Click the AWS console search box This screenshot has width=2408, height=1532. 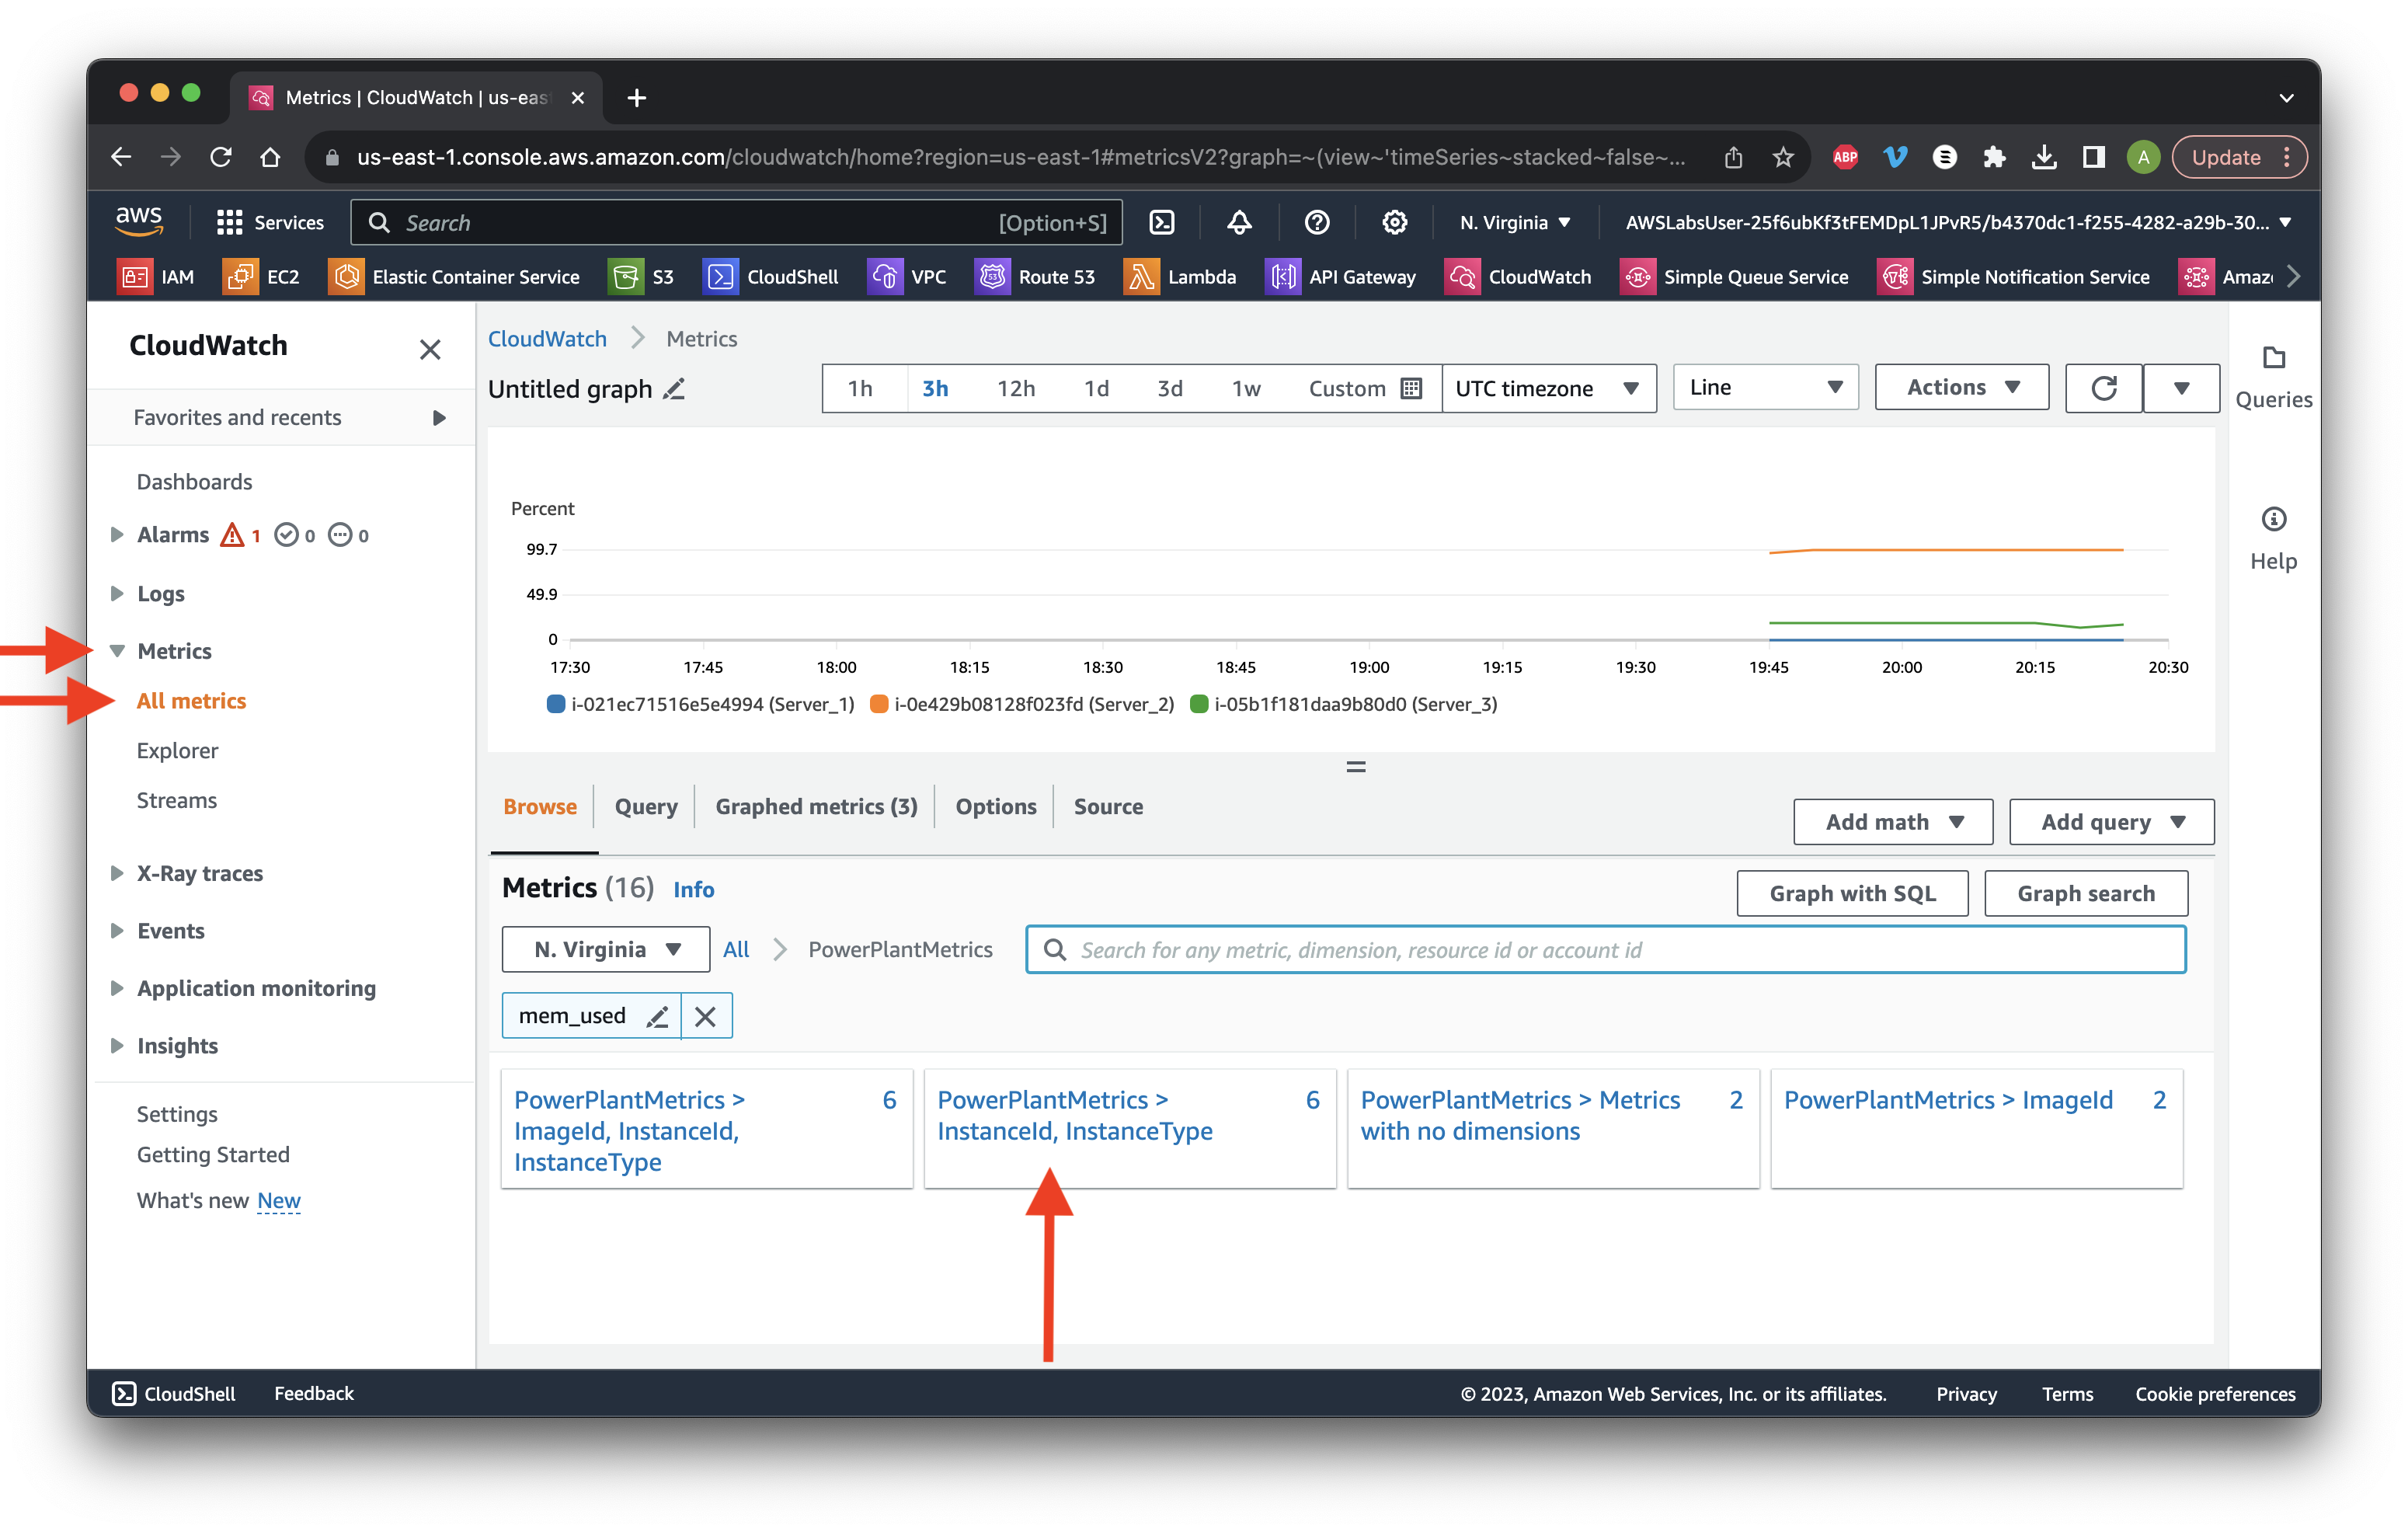(736, 222)
